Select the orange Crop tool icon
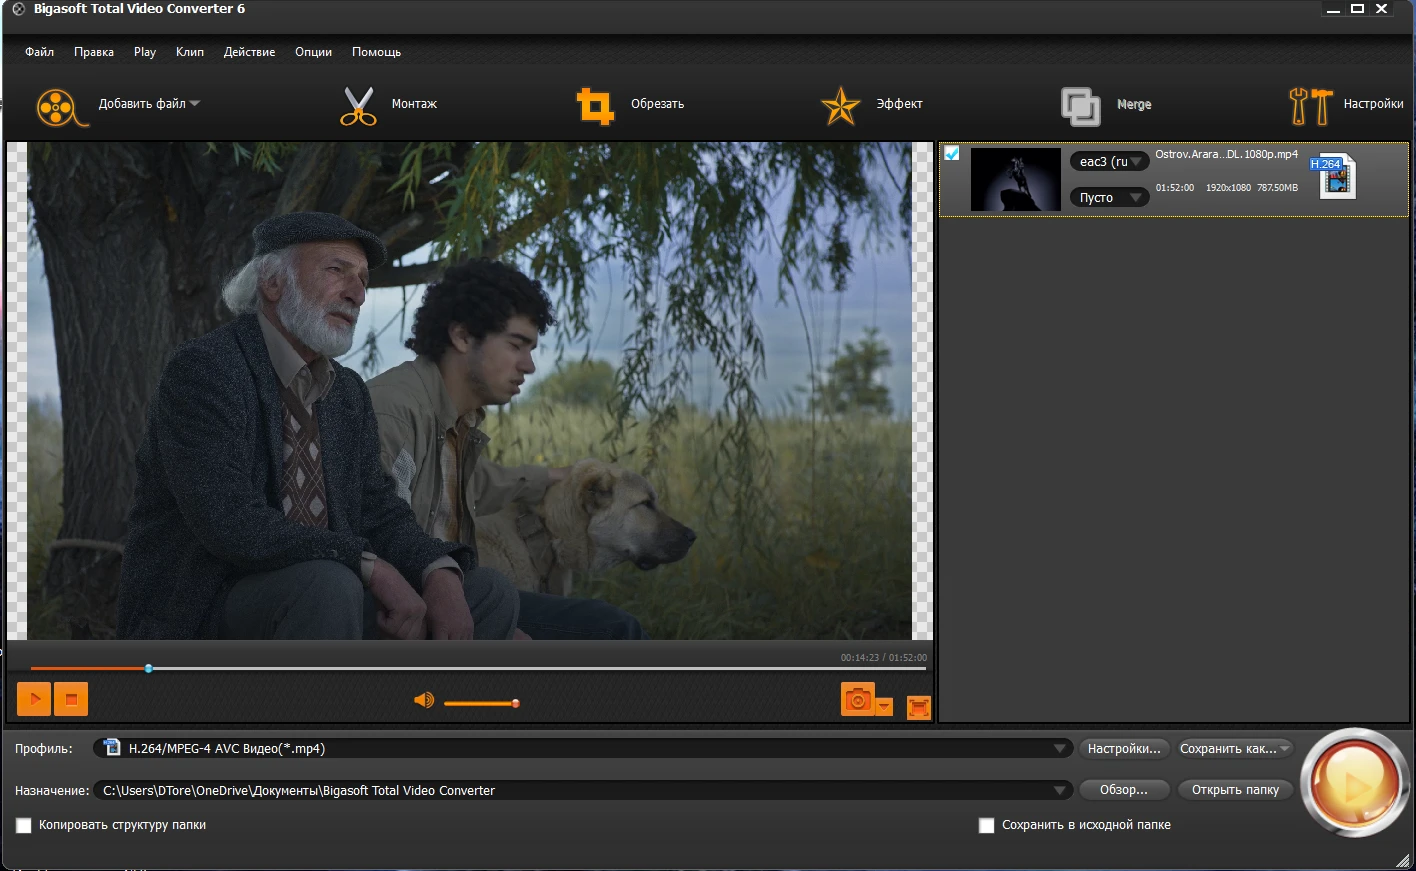This screenshot has width=1416, height=871. (x=595, y=105)
